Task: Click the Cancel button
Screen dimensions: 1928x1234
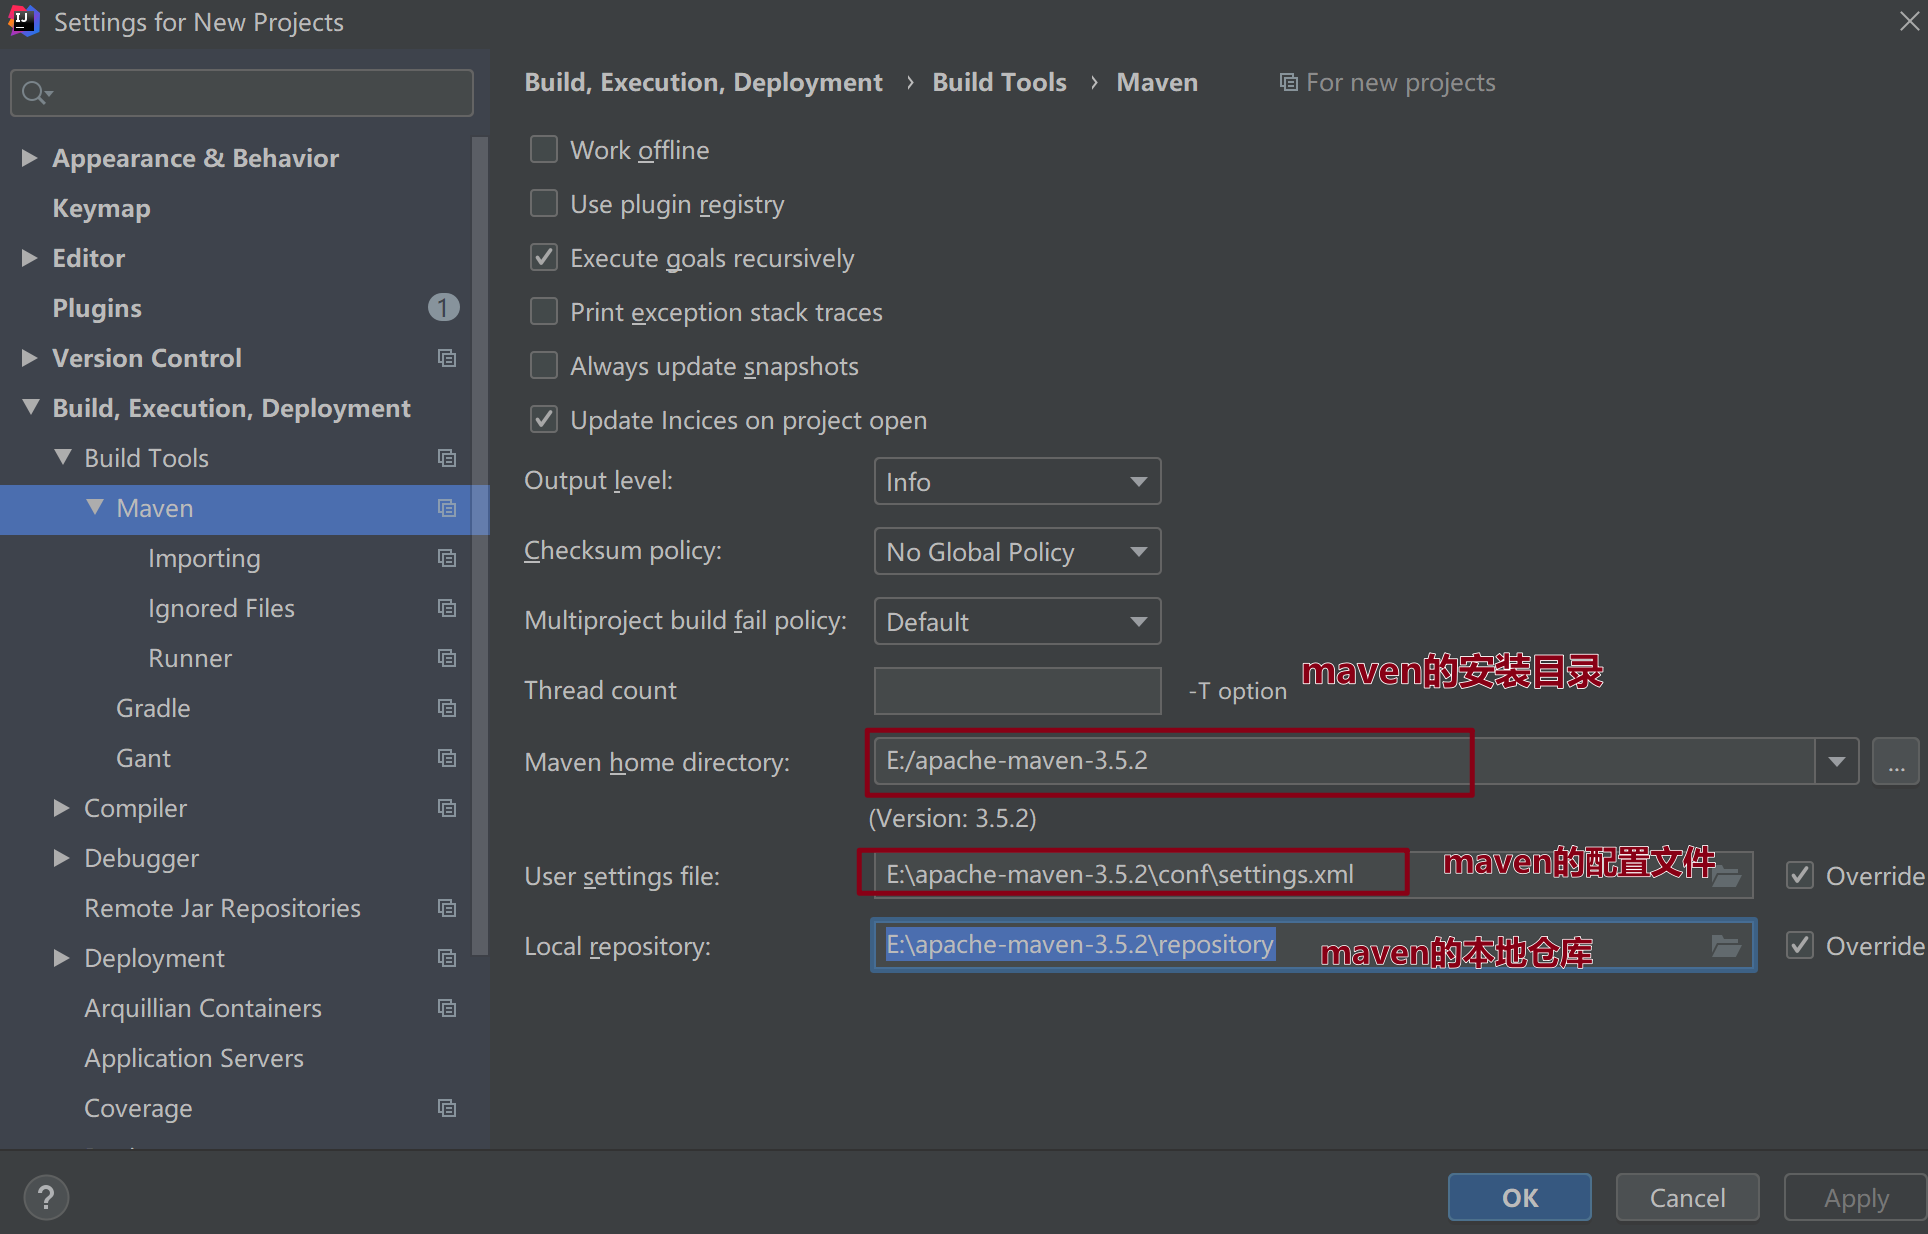Action: tap(1687, 1197)
